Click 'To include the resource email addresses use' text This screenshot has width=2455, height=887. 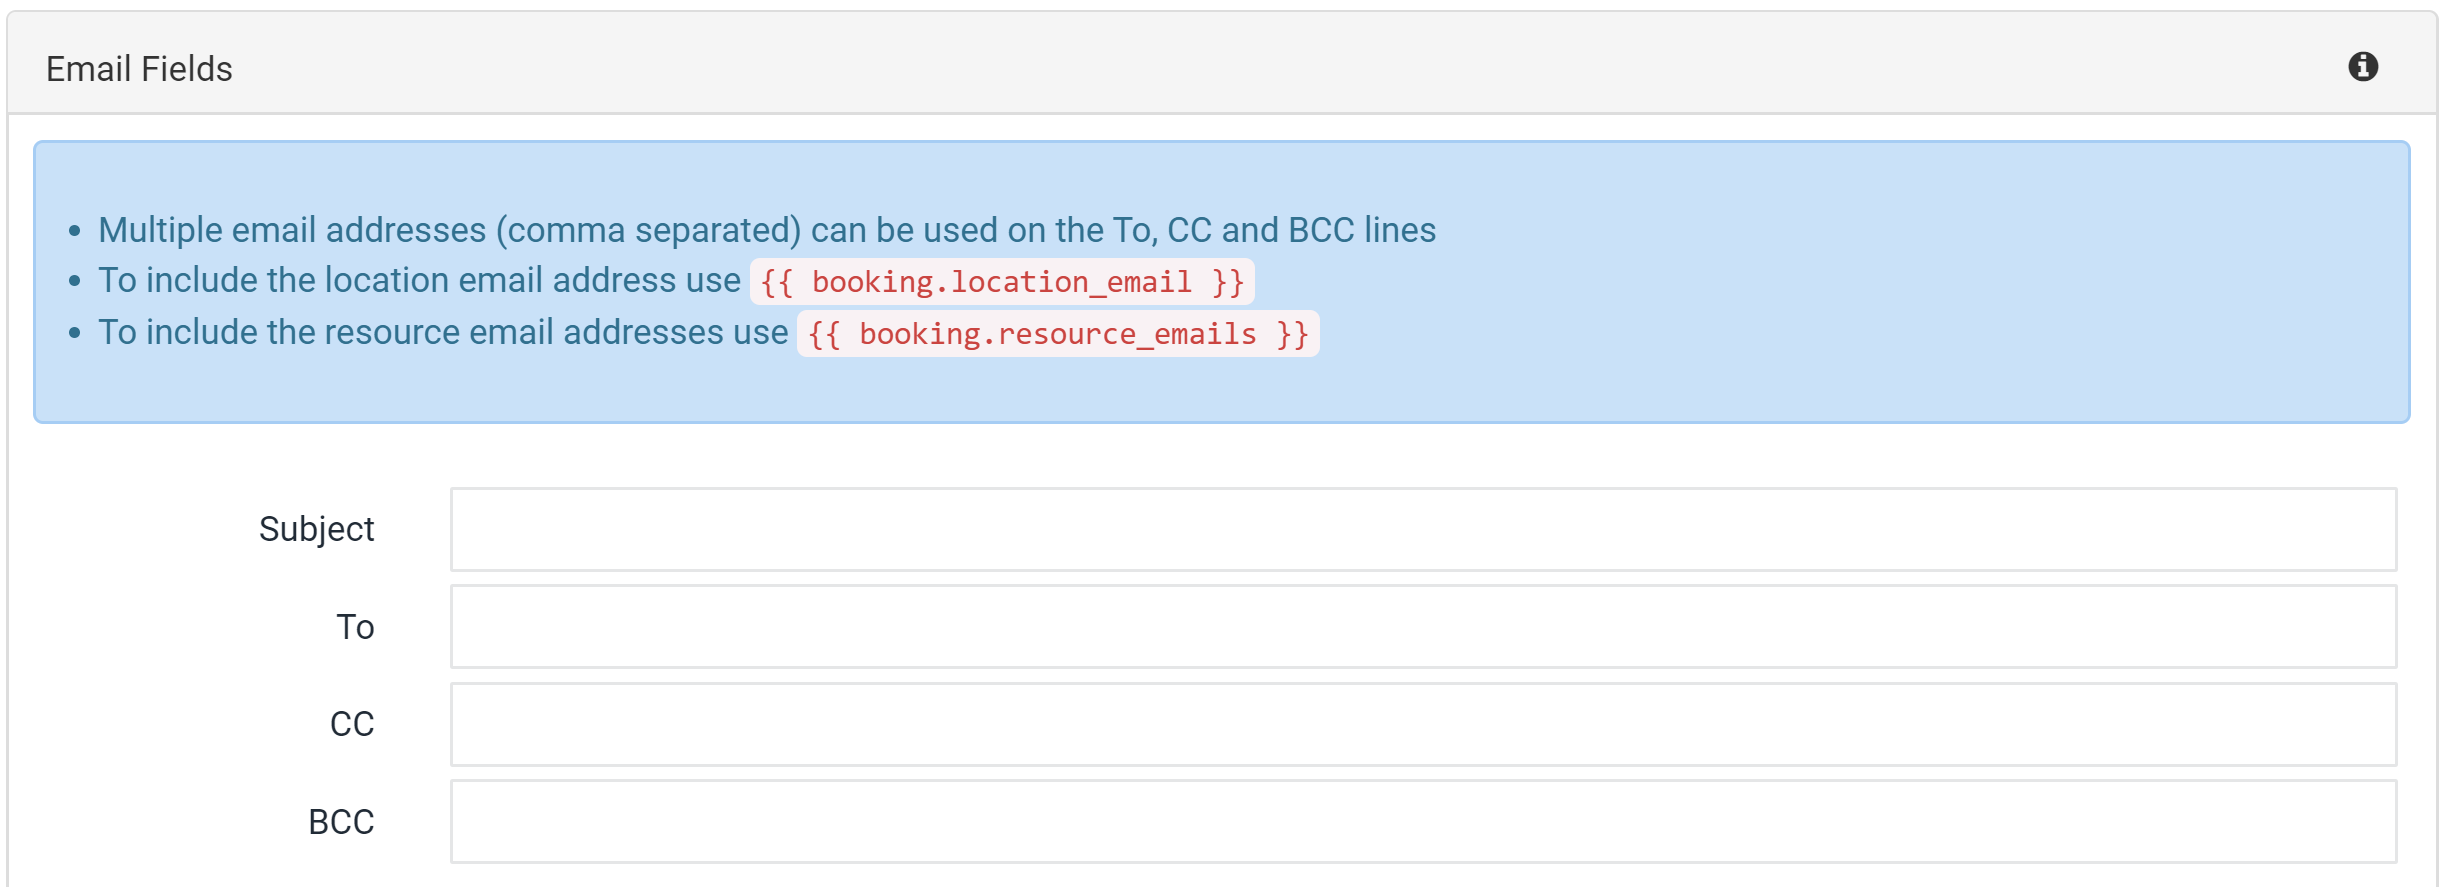point(443,333)
